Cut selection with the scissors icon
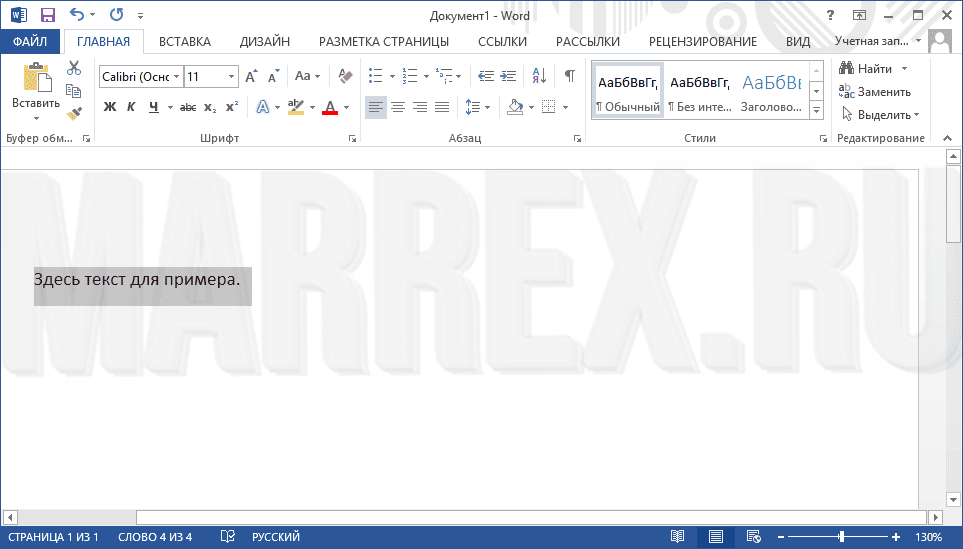Viewport: 963px width, 549px height. pyautogui.click(x=74, y=68)
